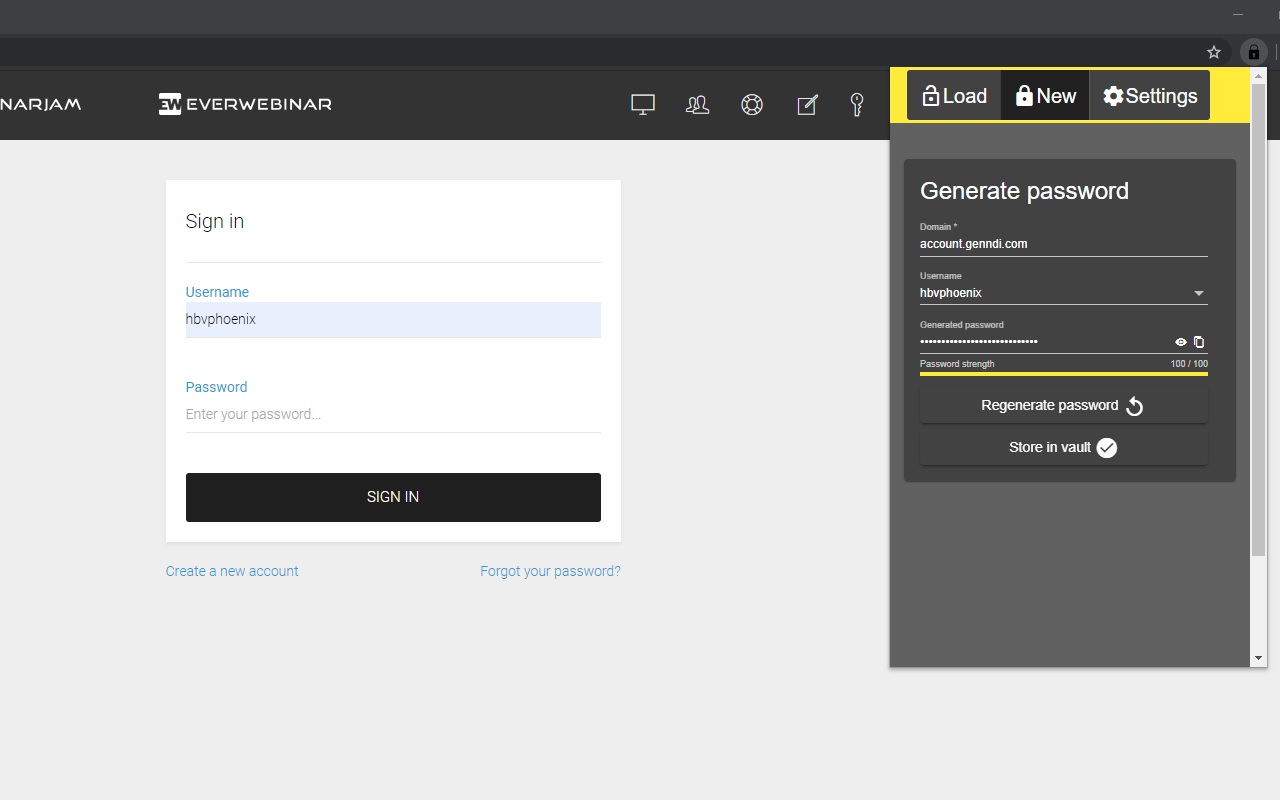Click the Generate password heading
This screenshot has height=800, width=1280.
(x=1024, y=191)
